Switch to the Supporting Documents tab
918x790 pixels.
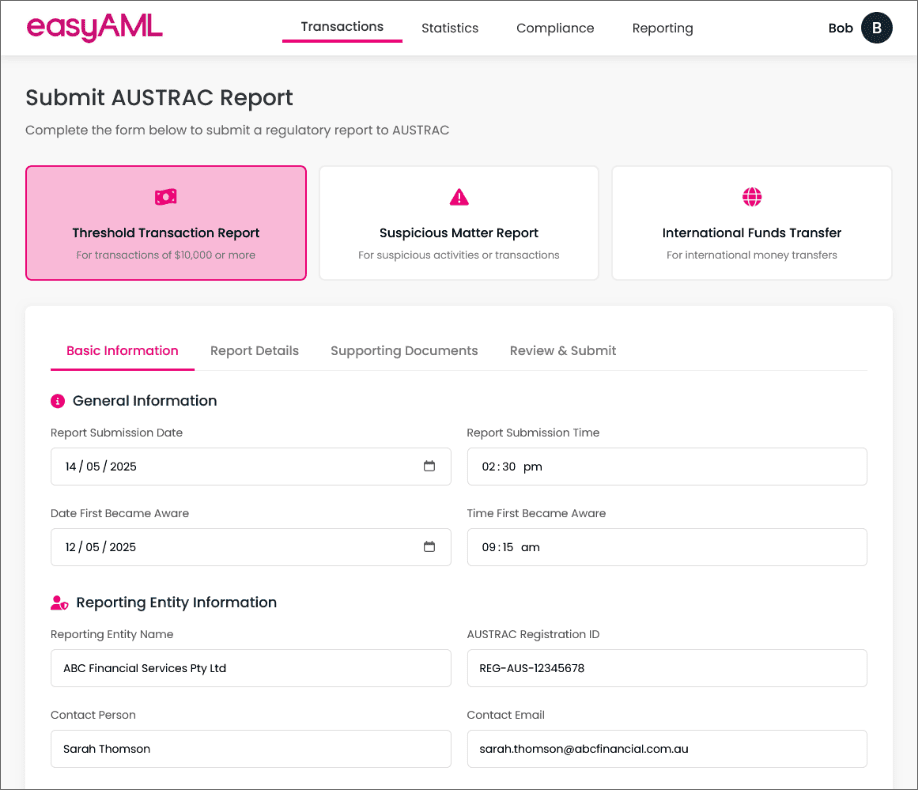(x=404, y=351)
